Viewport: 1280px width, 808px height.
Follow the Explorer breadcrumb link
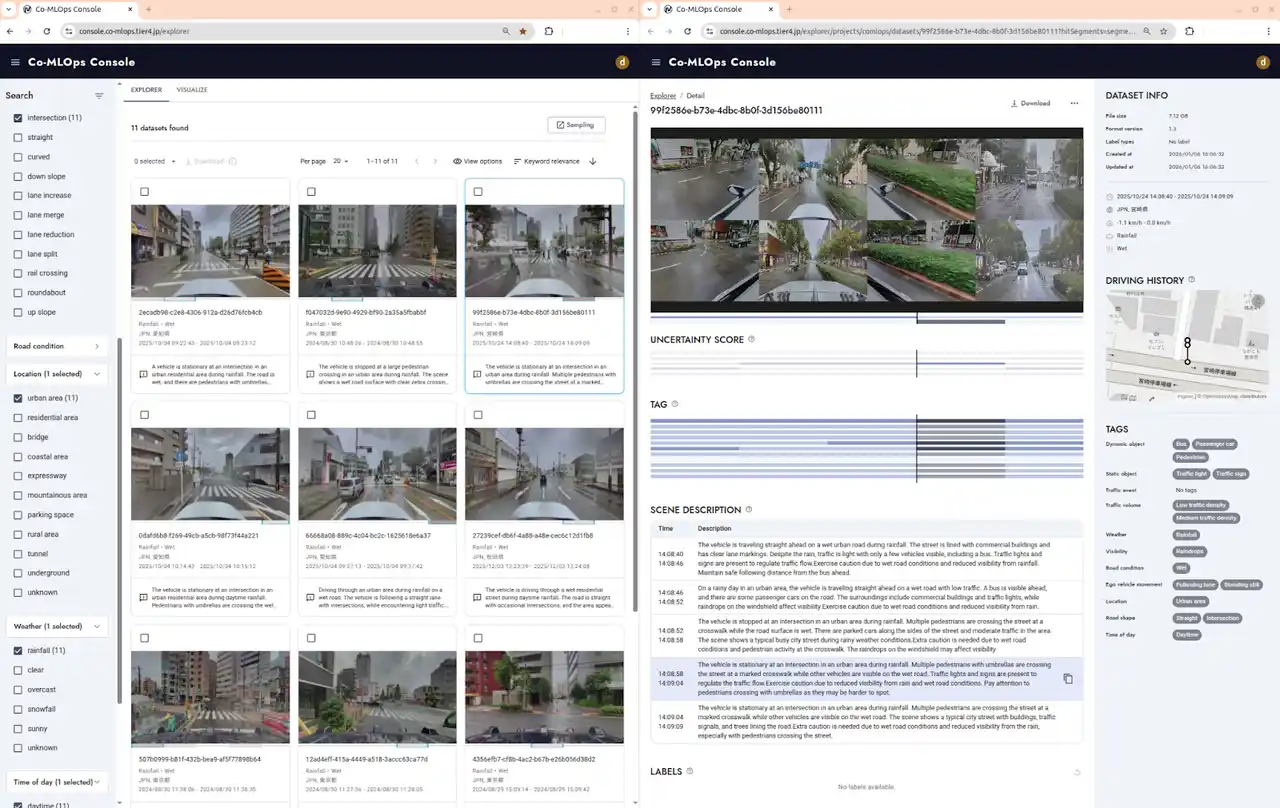point(663,96)
